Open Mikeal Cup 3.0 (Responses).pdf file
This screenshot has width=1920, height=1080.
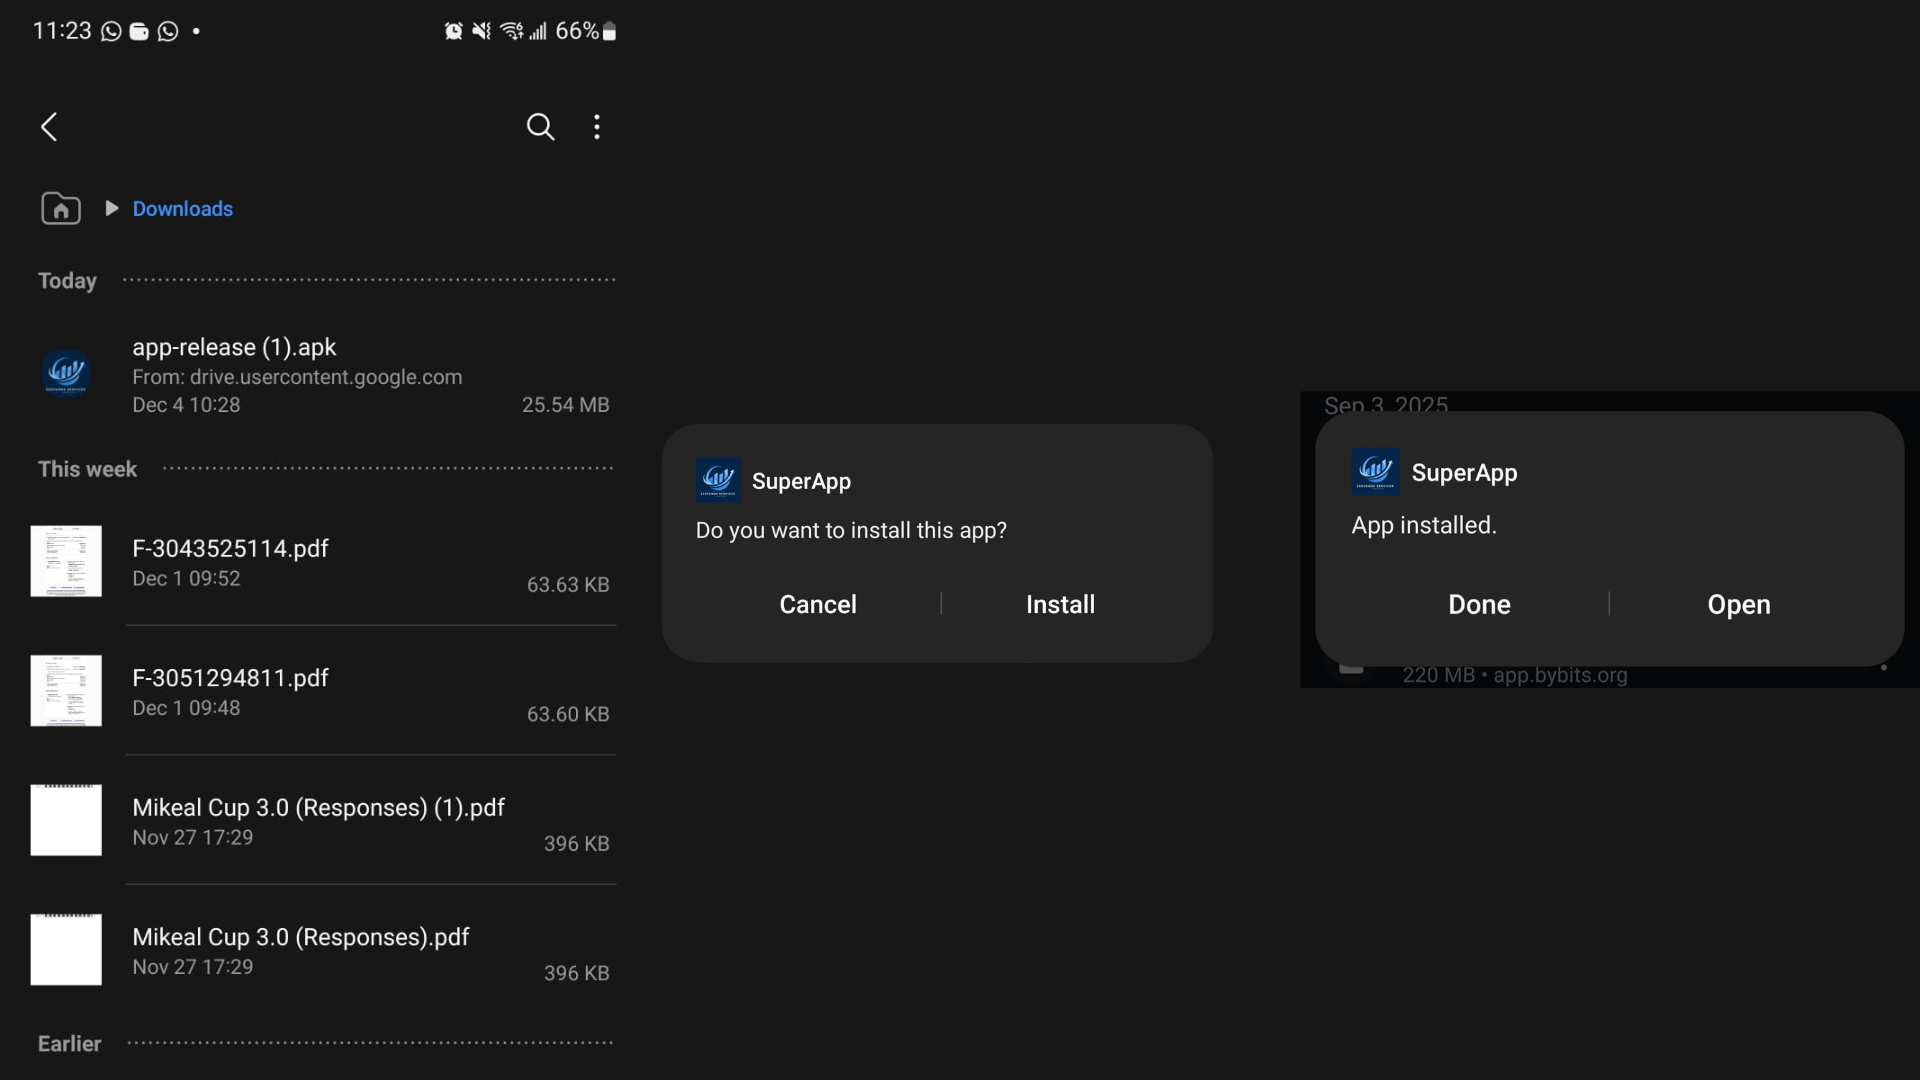coord(300,938)
